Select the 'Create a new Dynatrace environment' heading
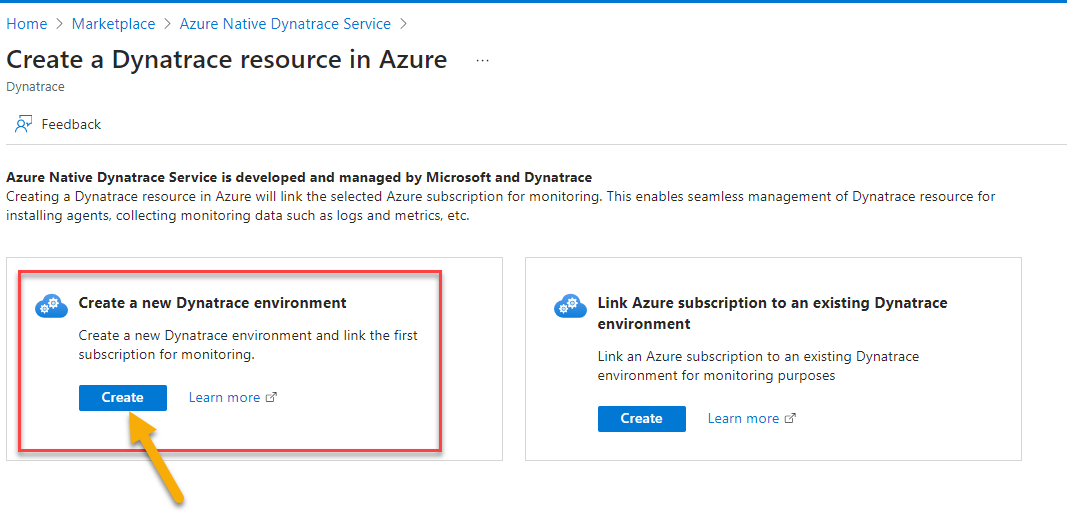This screenshot has width=1067, height=517. [212, 302]
